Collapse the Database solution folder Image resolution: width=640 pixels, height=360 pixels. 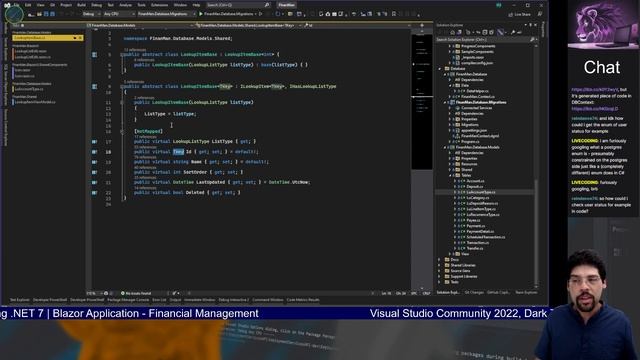pos(440,69)
